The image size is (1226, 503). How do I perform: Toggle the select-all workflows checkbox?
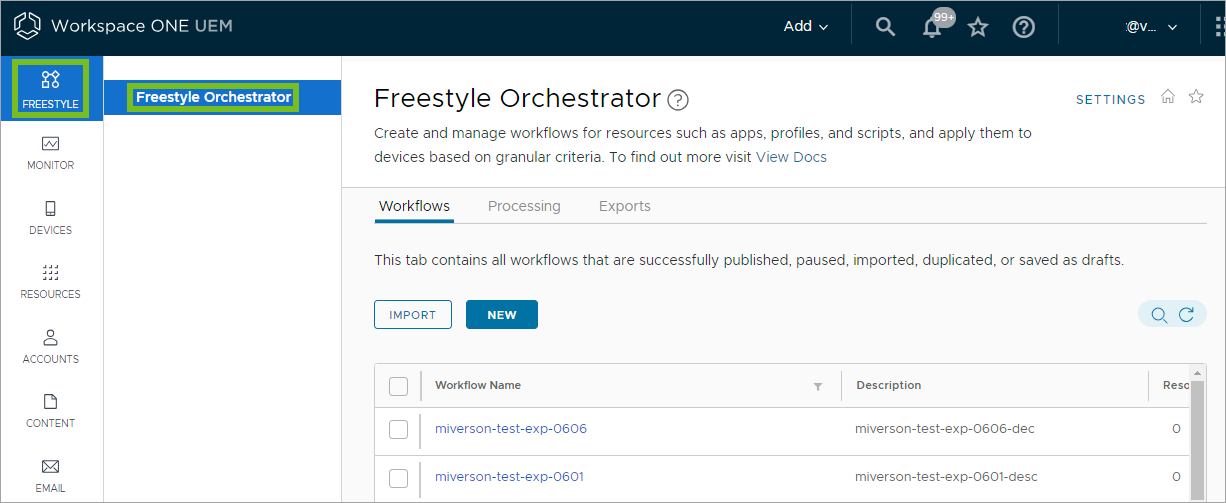398,386
